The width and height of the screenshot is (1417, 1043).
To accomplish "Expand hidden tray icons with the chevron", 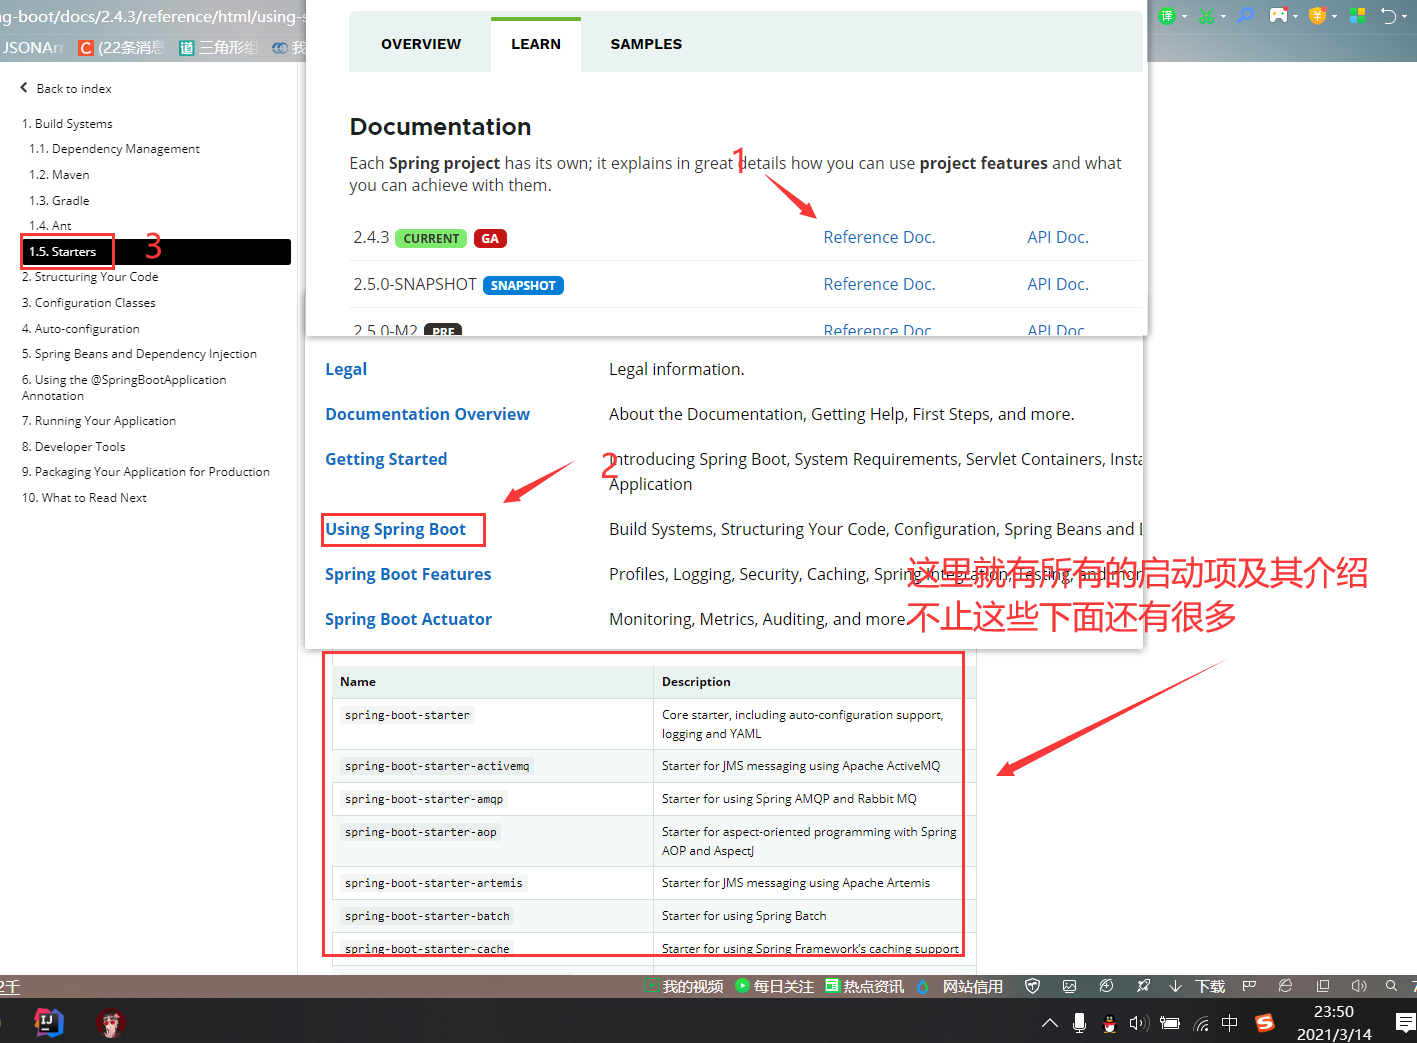I will [1049, 1023].
